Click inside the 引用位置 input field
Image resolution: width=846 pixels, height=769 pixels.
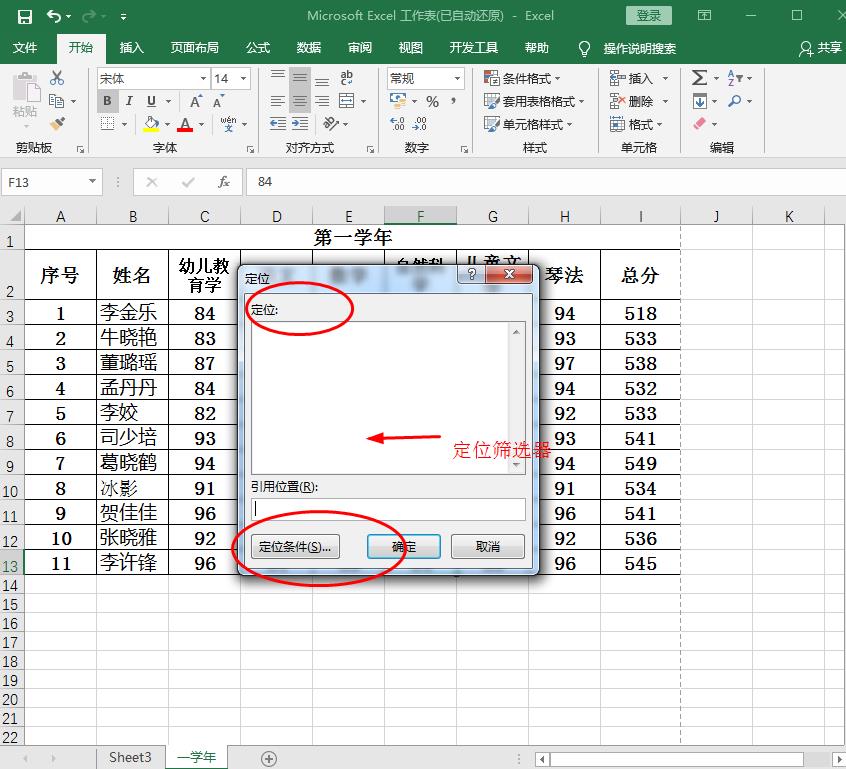[x=385, y=509]
